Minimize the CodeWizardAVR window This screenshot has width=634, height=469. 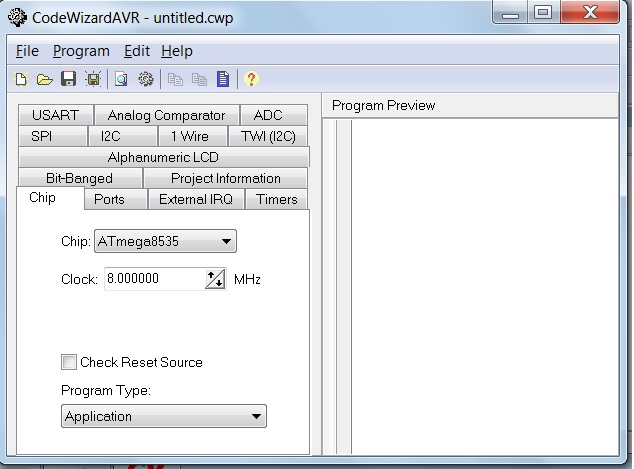point(510,13)
